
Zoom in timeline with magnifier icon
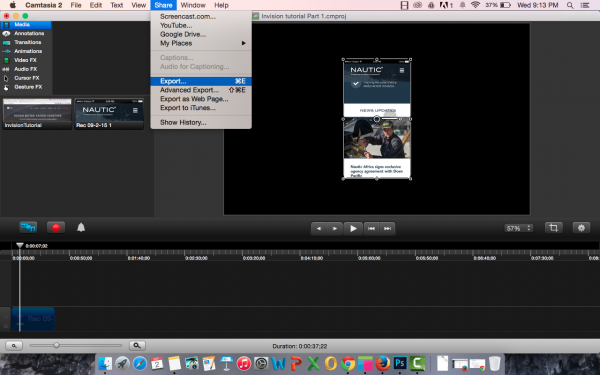pyautogui.click(x=137, y=345)
